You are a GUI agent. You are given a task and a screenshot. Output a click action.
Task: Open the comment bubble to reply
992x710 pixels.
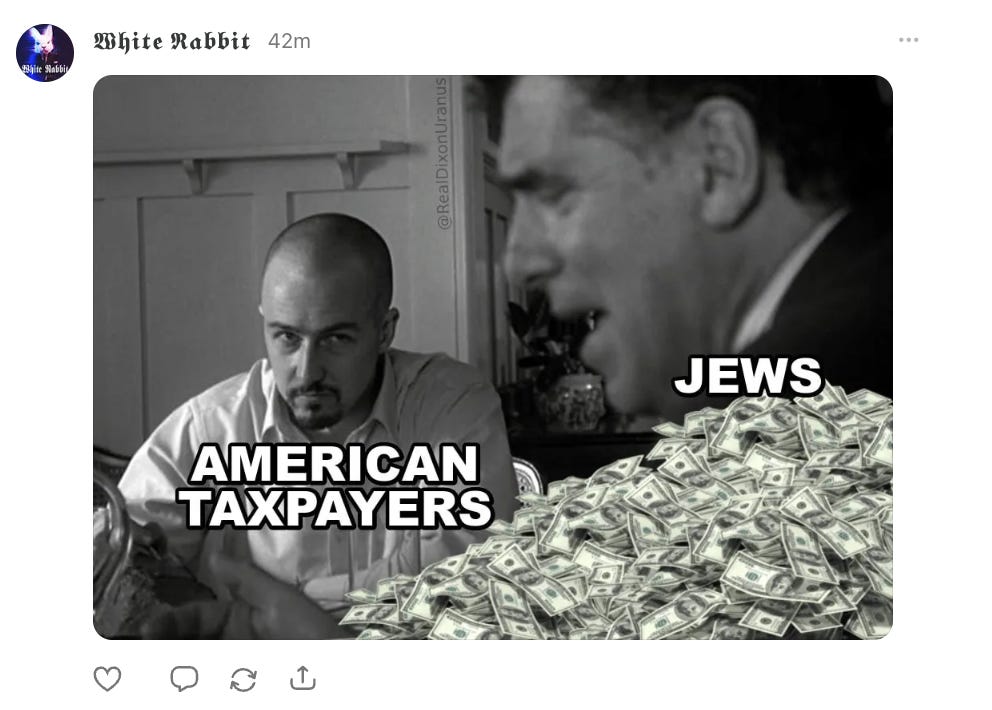[184, 678]
